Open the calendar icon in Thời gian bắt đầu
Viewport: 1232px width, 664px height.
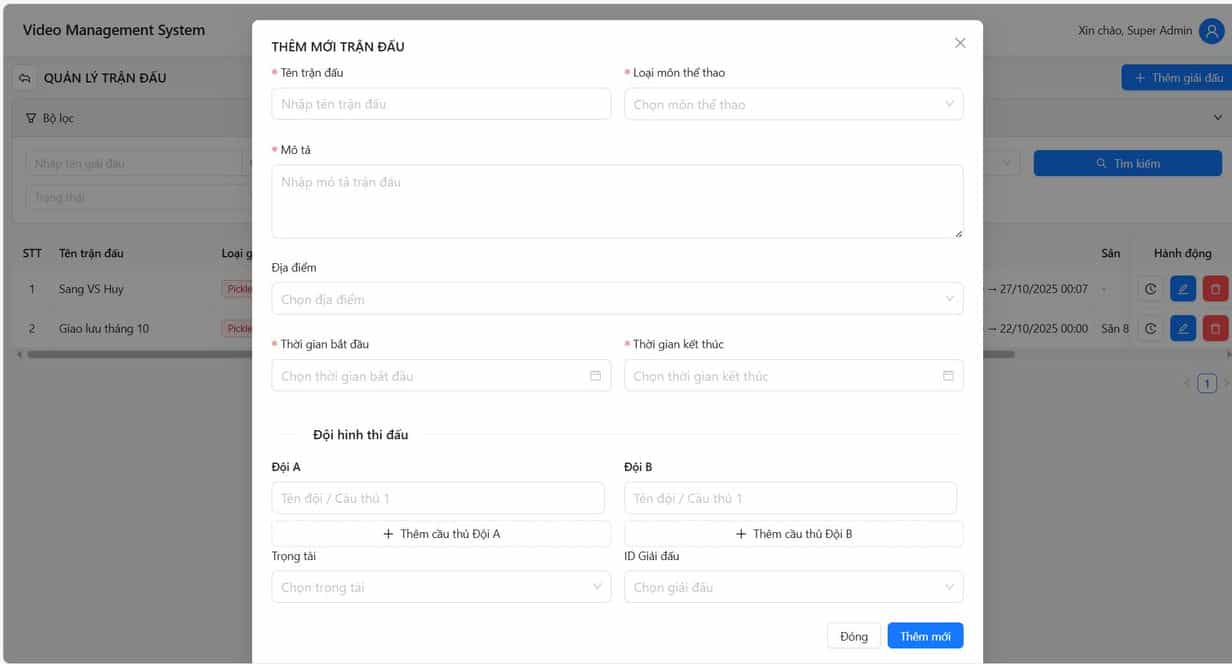point(595,376)
